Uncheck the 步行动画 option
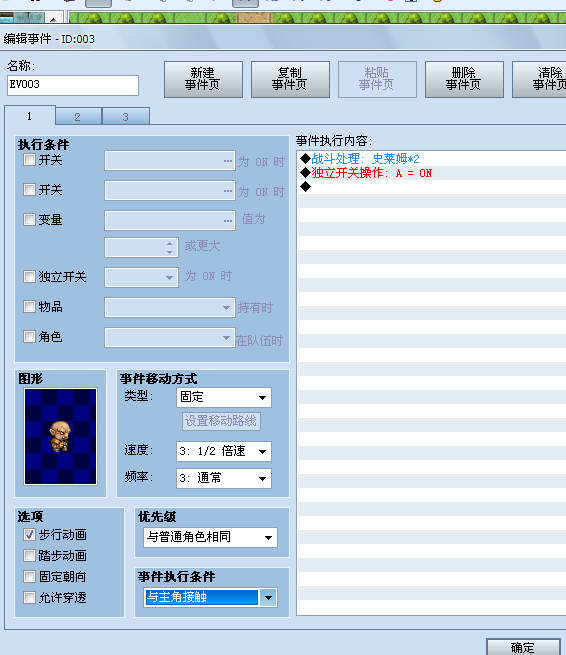Screen dimensions: 566x655 pyautogui.click(x=29, y=534)
